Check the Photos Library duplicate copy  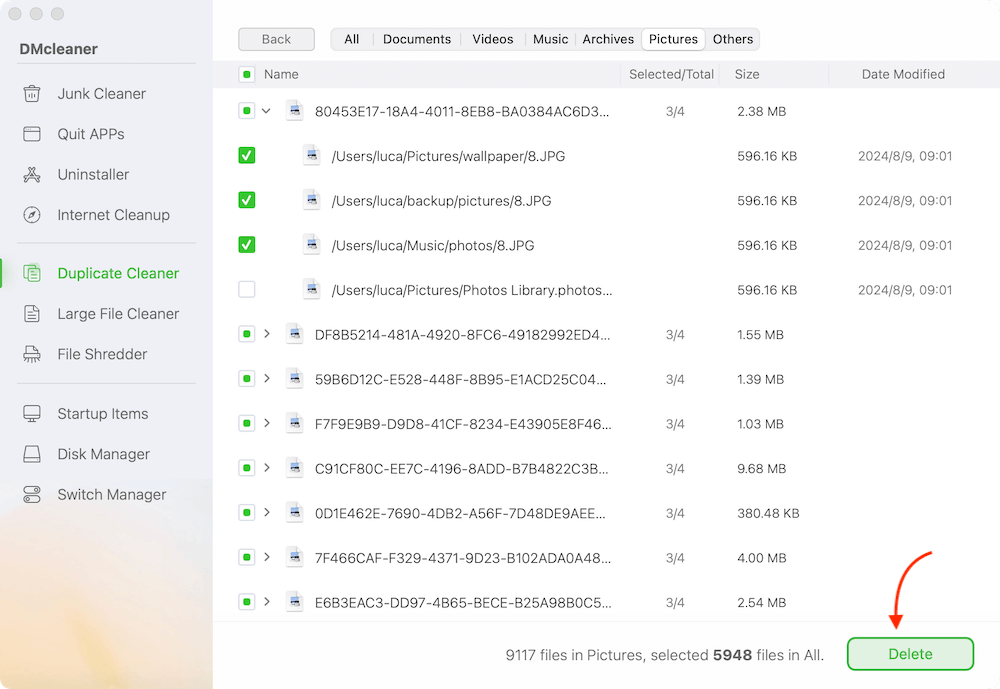tap(246, 289)
